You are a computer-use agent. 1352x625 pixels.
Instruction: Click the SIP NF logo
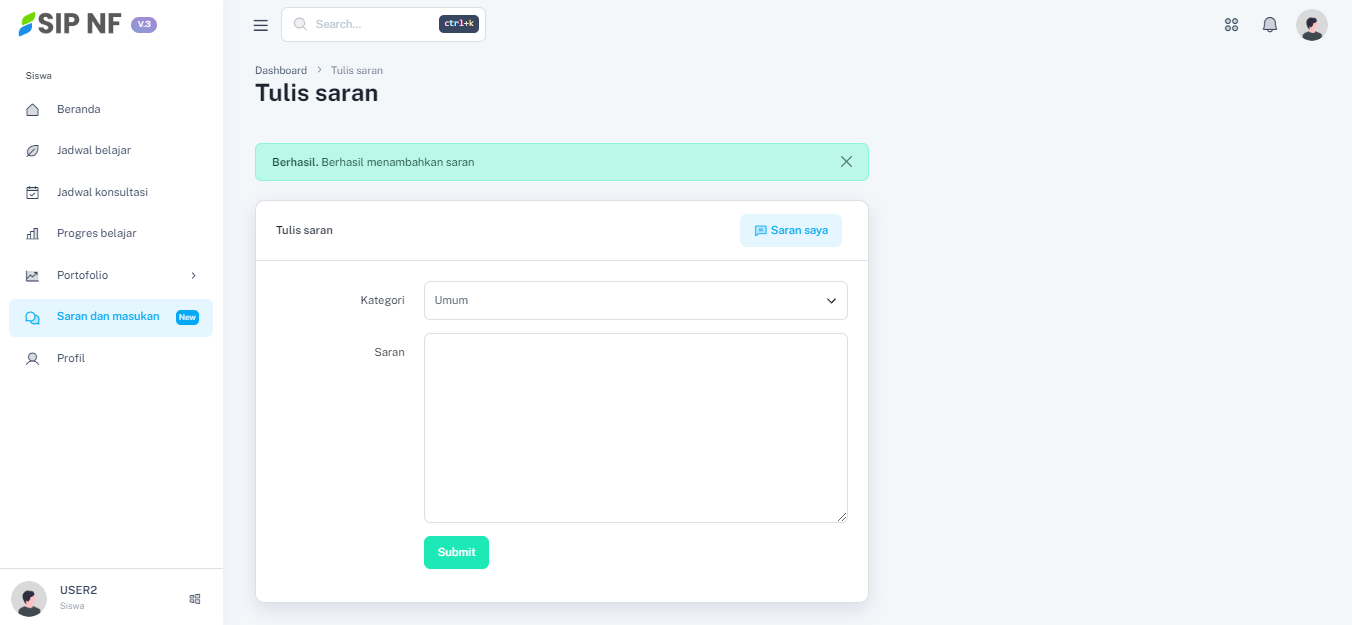[x=70, y=24]
